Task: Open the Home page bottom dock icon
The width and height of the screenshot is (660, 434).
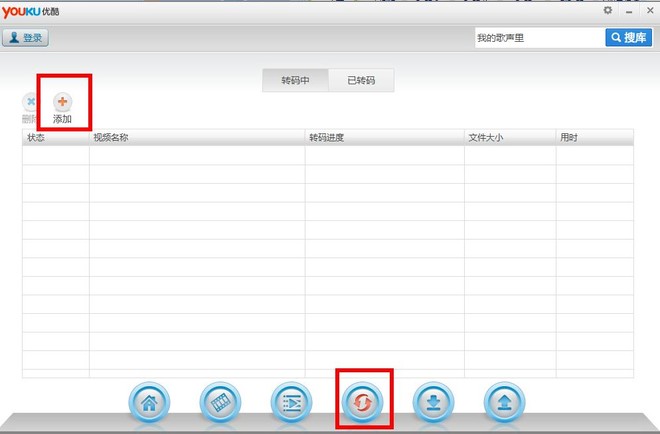Action: click(149, 402)
